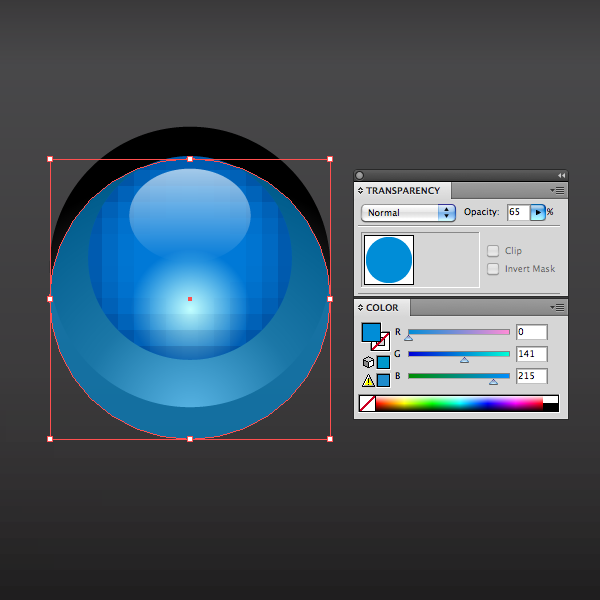Enable the Clip checkbox

tap(493, 251)
